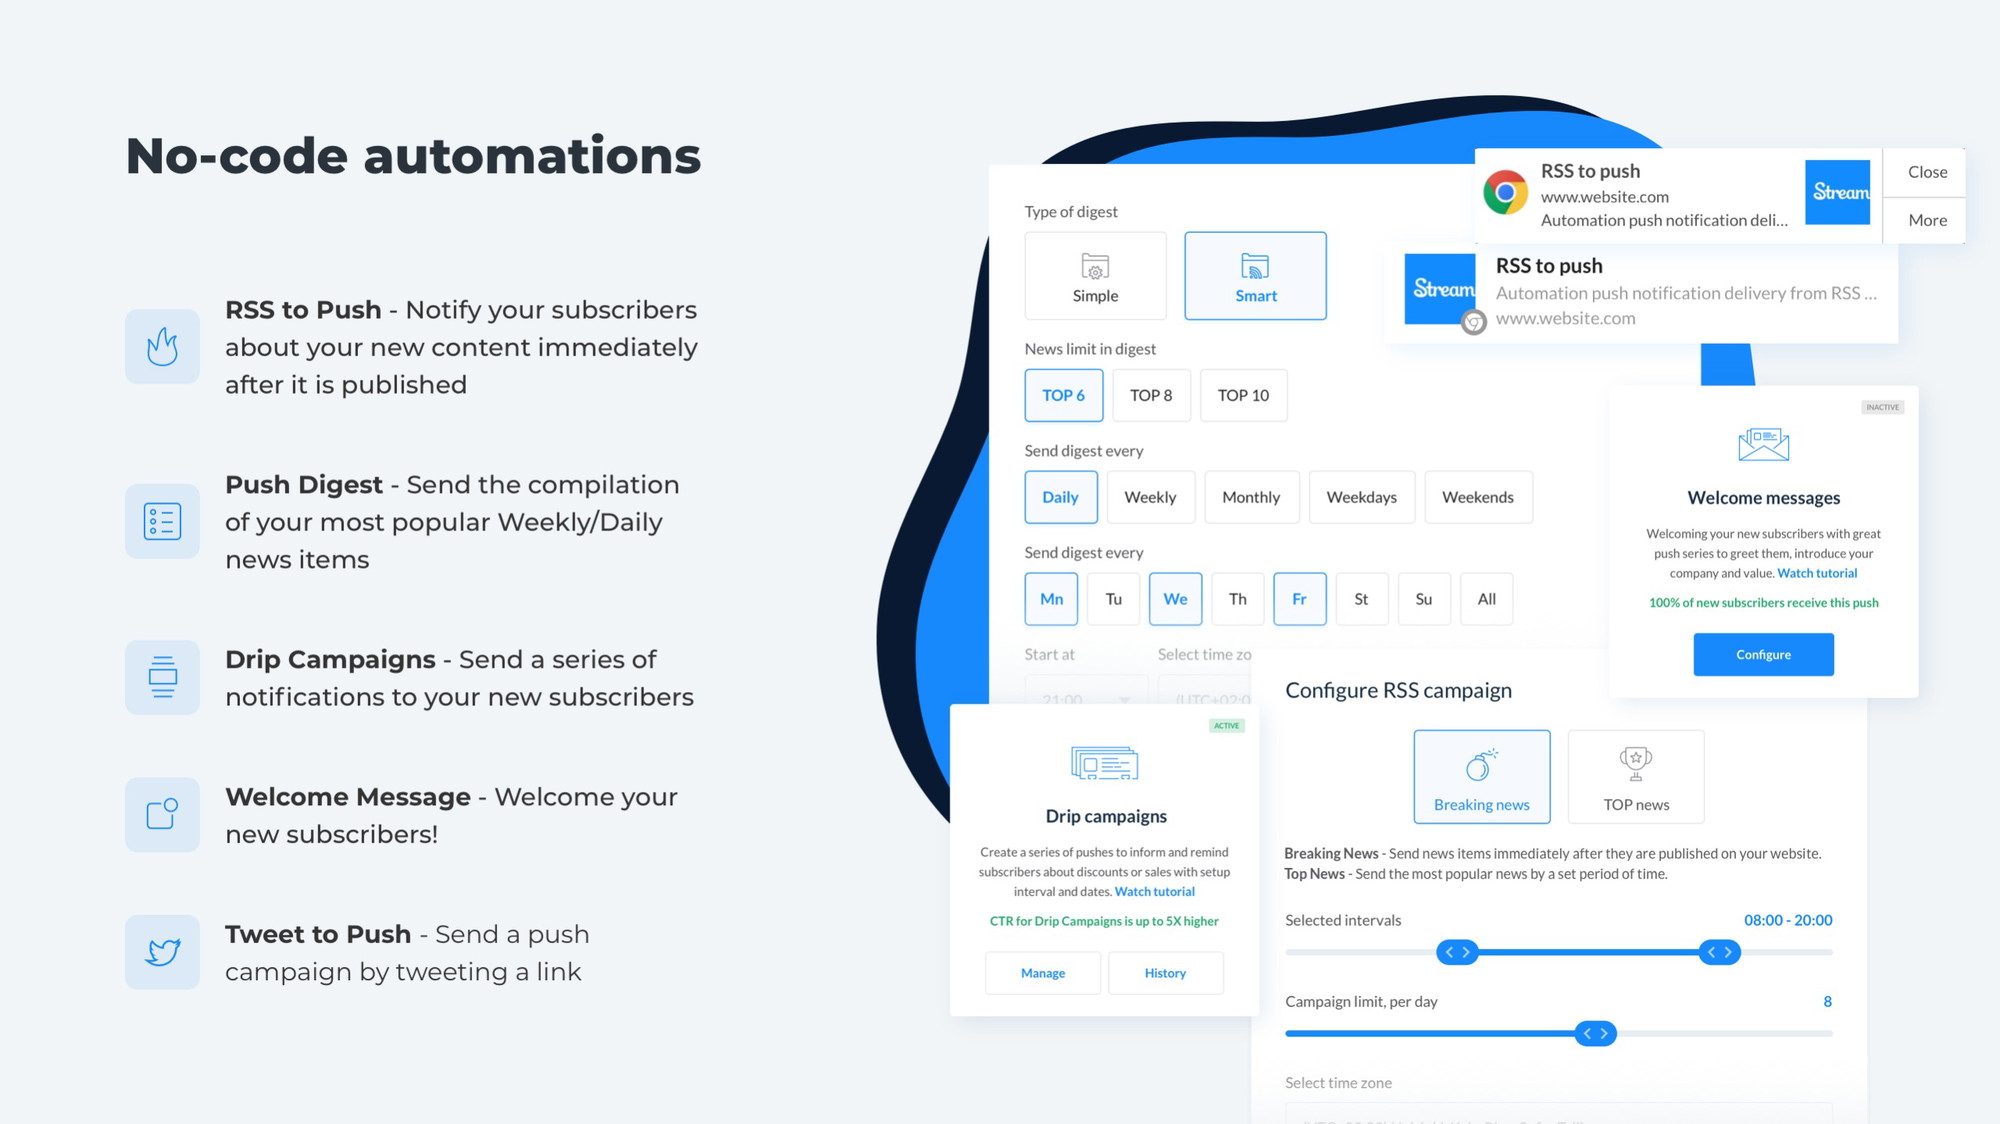Select the Welcome Messages envelope icon
Image resolution: width=2000 pixels, height=1124 pixels.
(x=1762, y=445)
